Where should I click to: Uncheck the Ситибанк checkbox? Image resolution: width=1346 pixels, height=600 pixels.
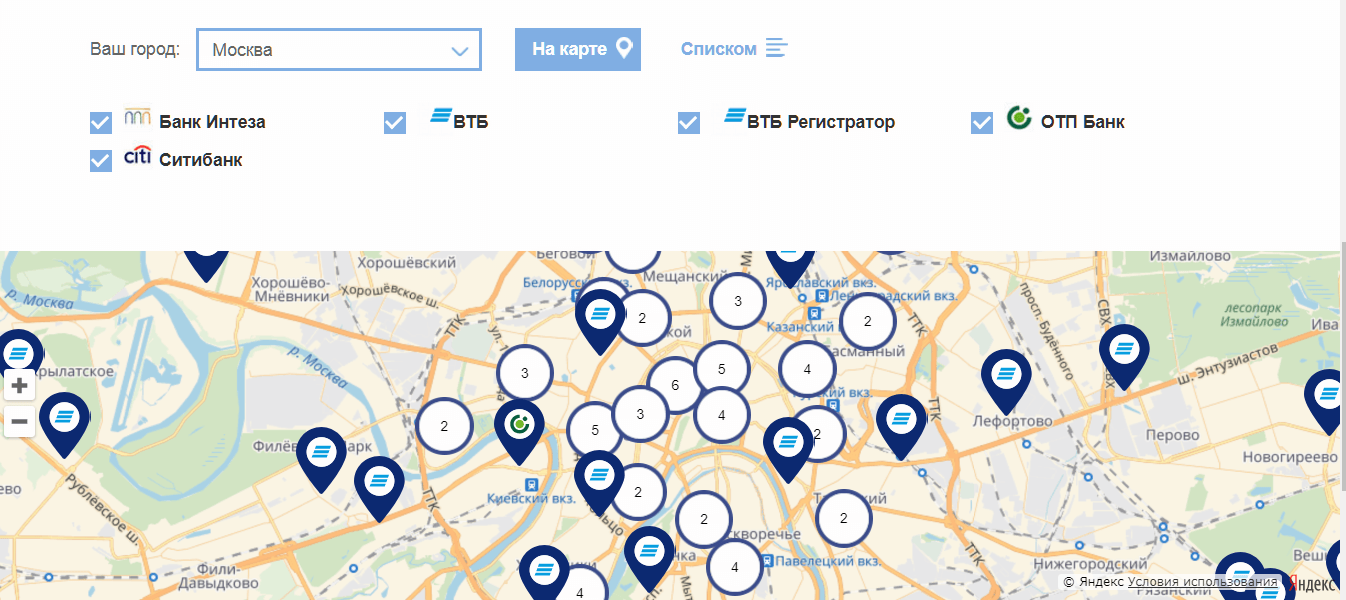coord(101,161)
